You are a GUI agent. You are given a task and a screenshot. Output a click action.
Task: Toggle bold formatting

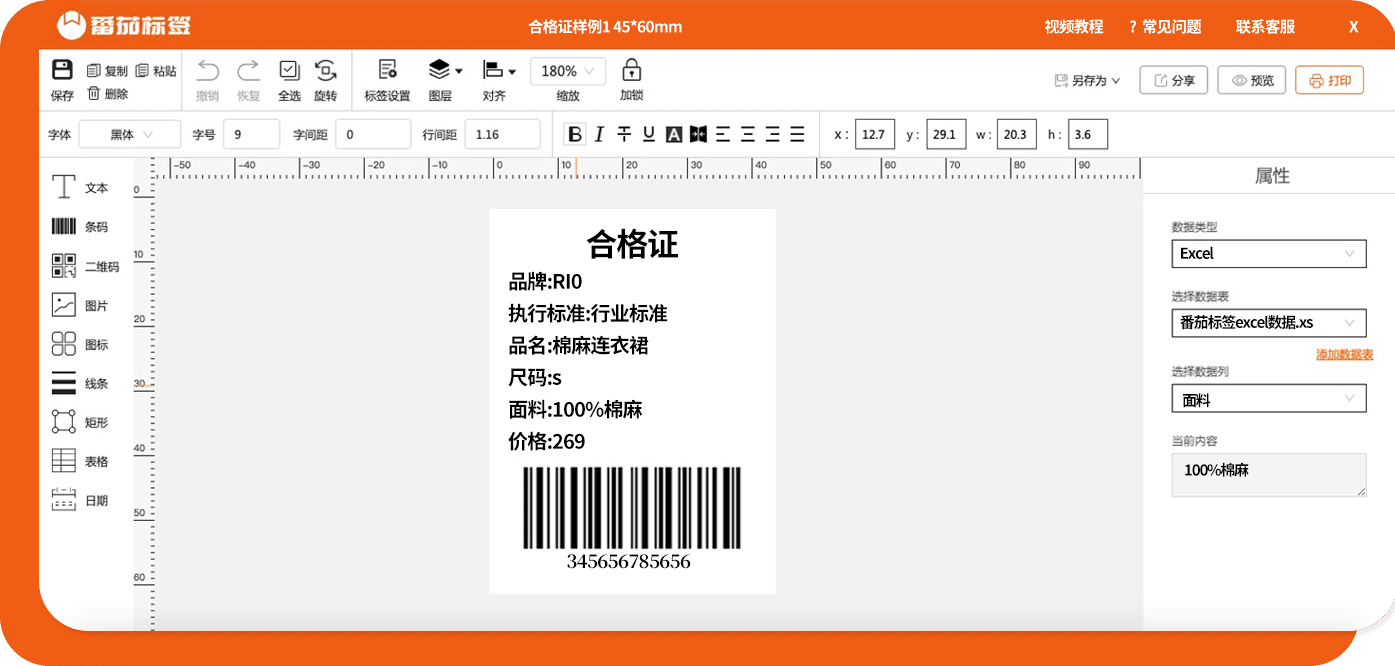(x=575, y=133)
